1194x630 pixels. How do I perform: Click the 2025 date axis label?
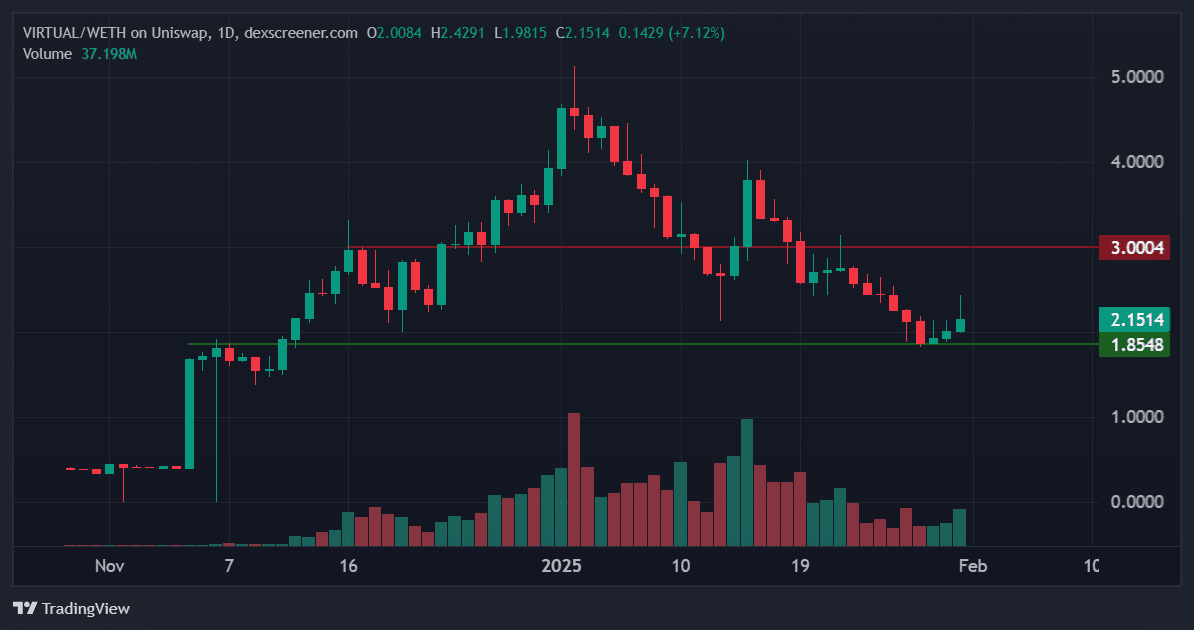click(561, 566)
